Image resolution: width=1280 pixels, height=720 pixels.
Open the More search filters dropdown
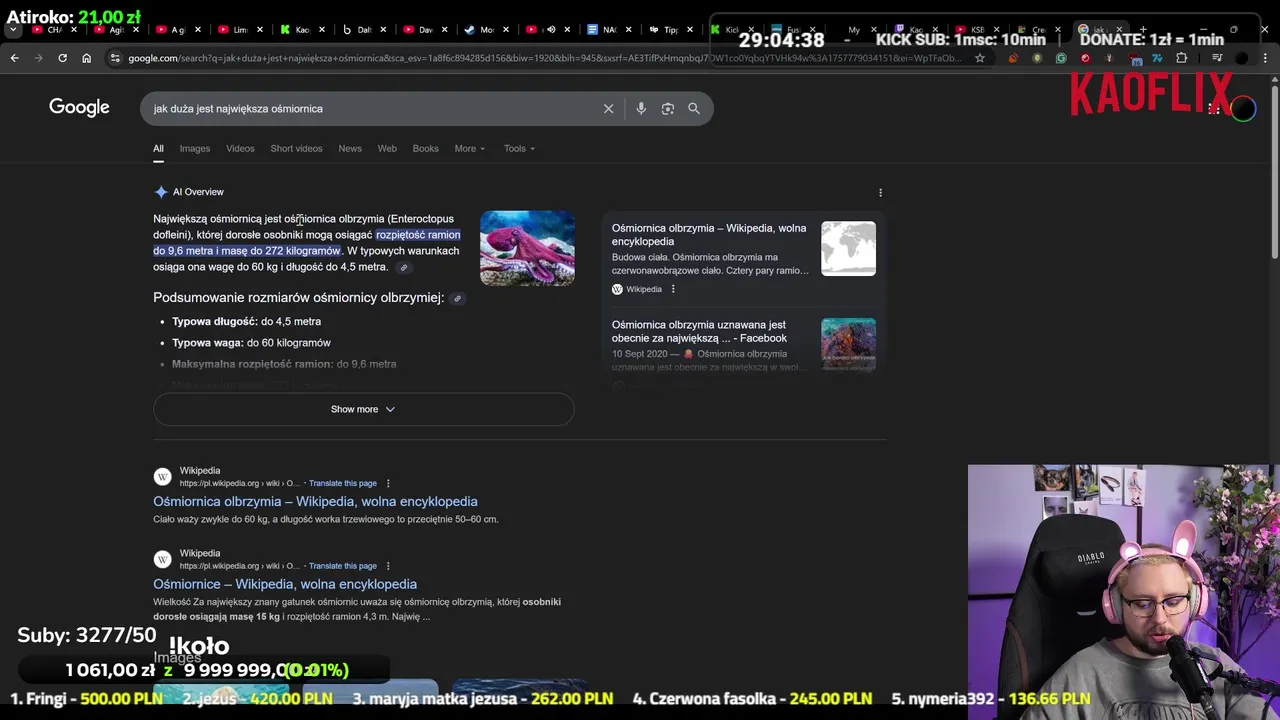(x=469, y=149)
